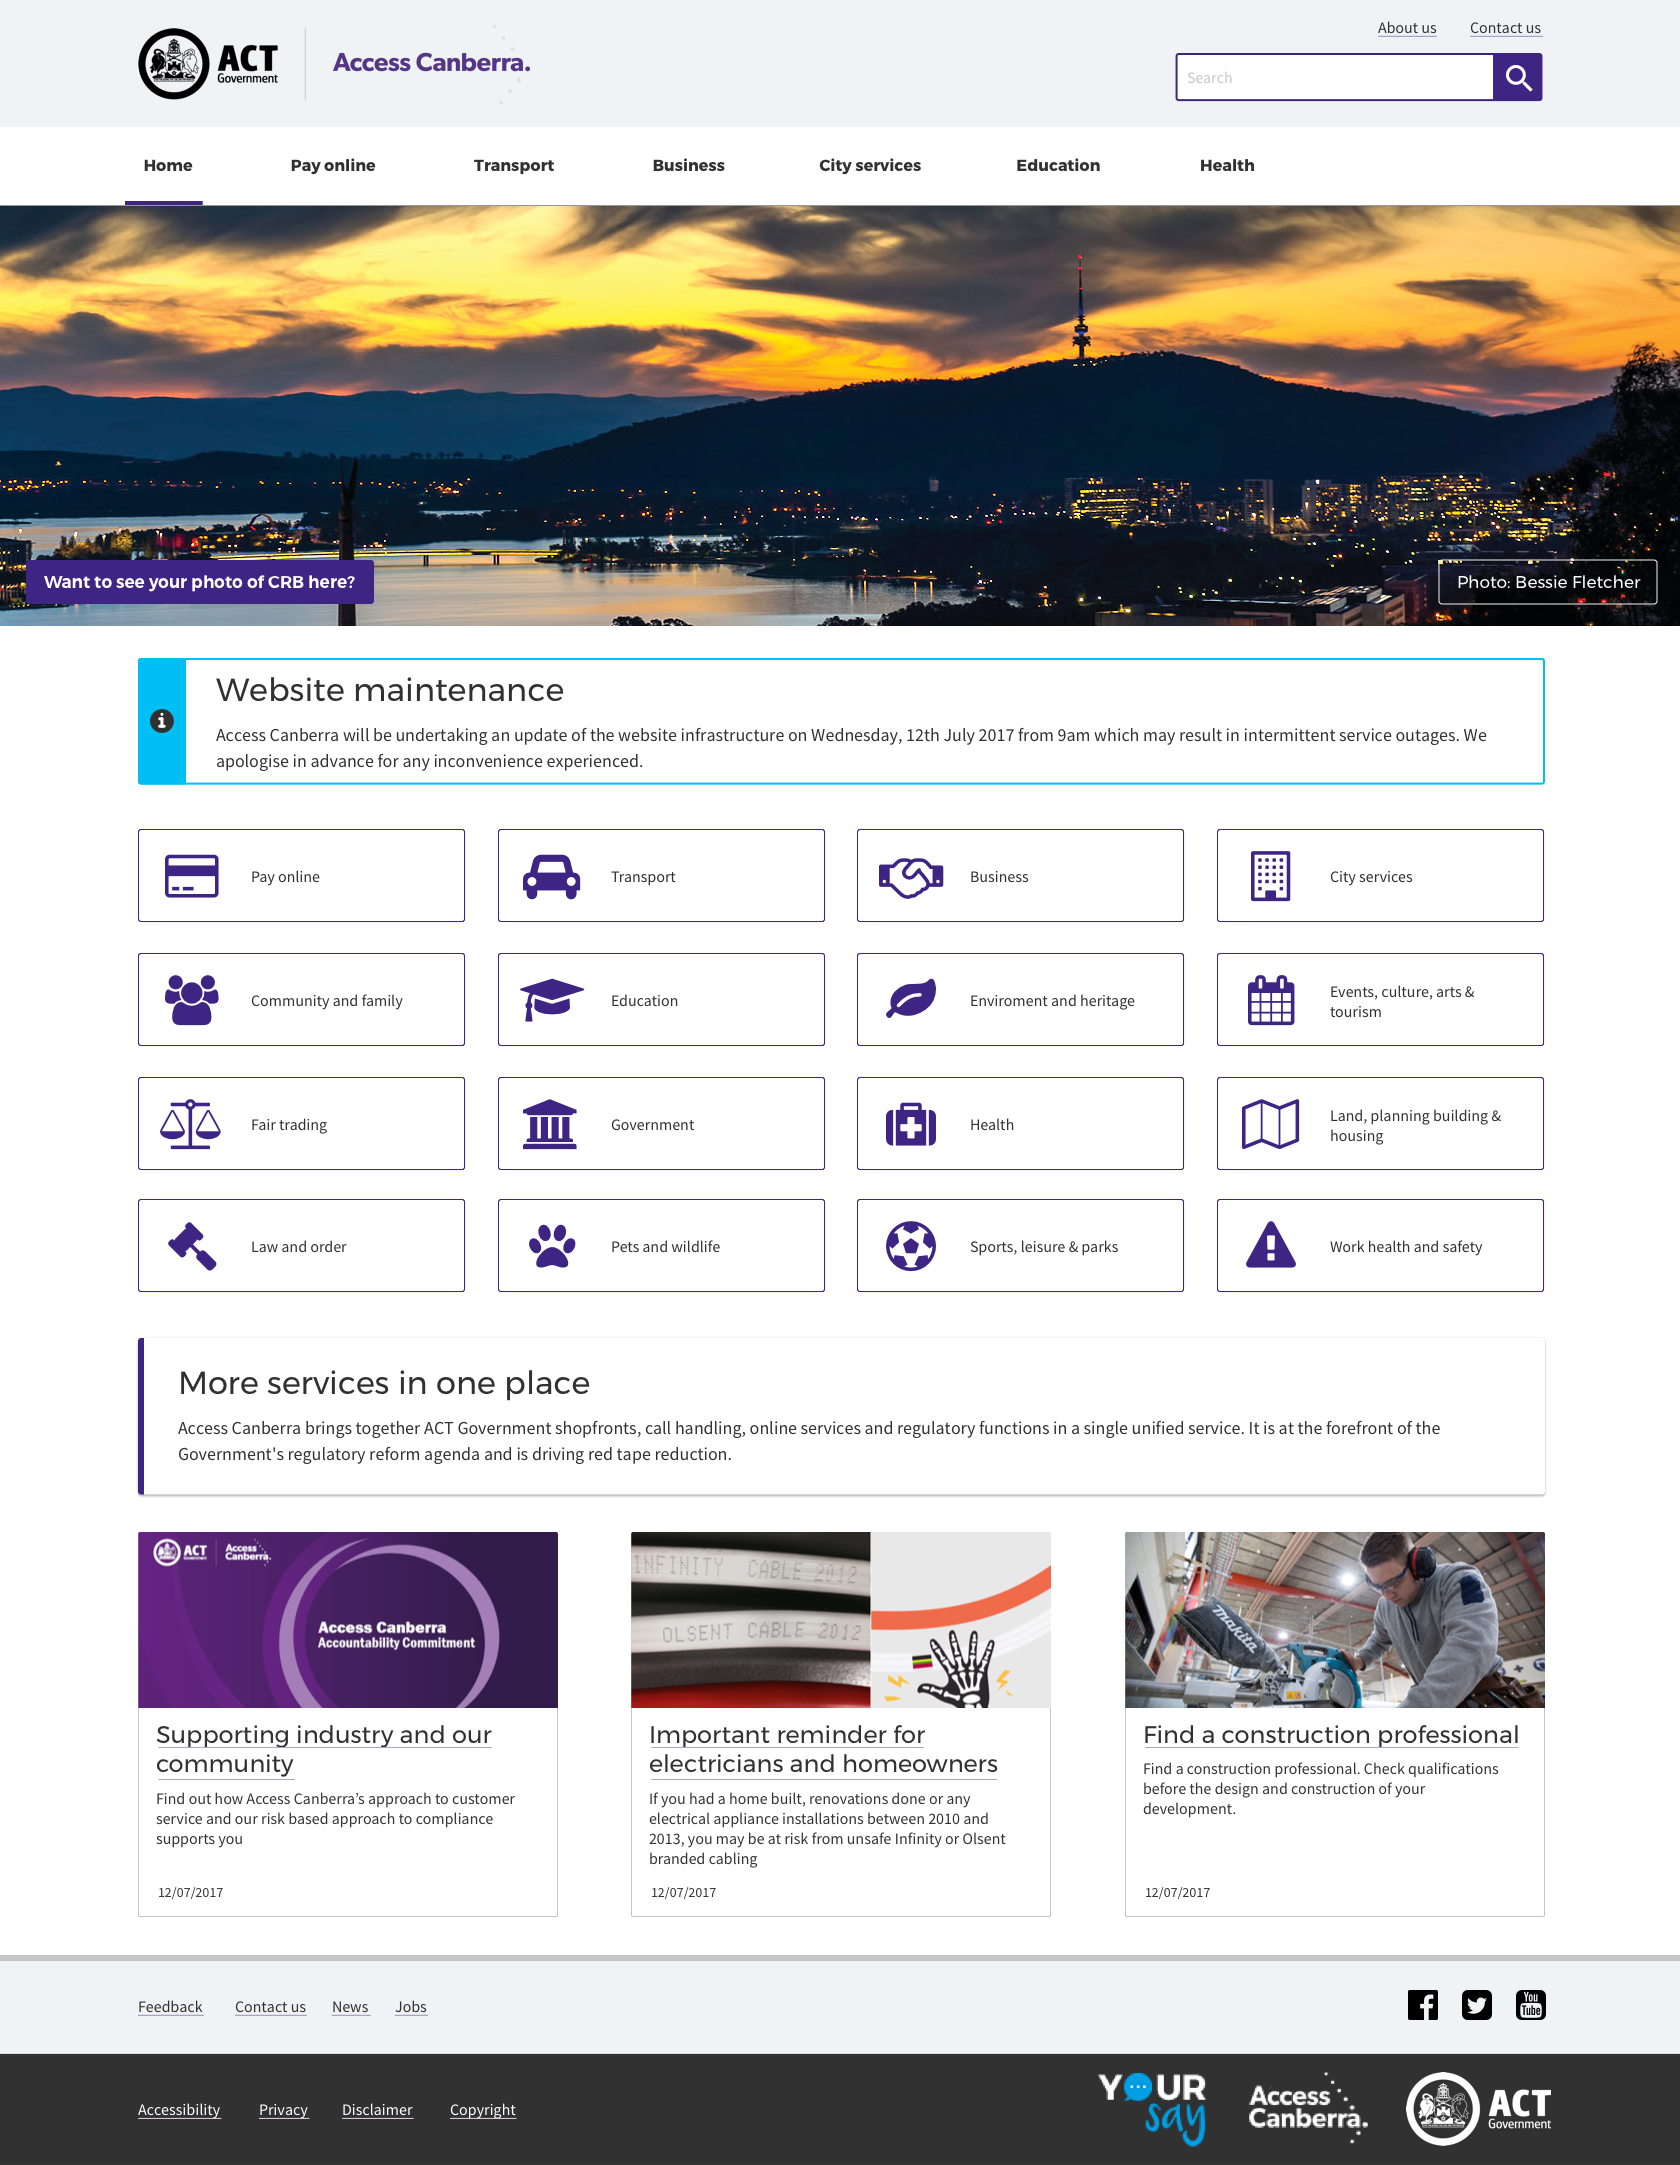Viewport: 1680px width, 2165px height.
Task: Click the scales Fair trading icon
Action: [190, 1124]
